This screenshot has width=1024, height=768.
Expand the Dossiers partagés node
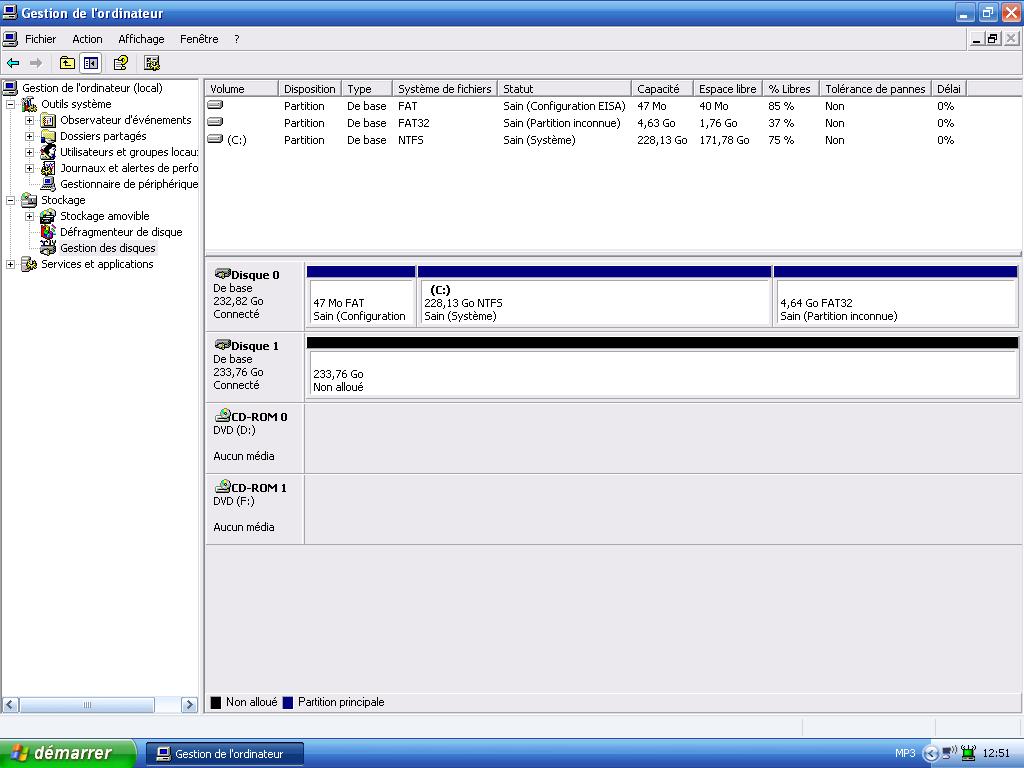coord(29,136)
